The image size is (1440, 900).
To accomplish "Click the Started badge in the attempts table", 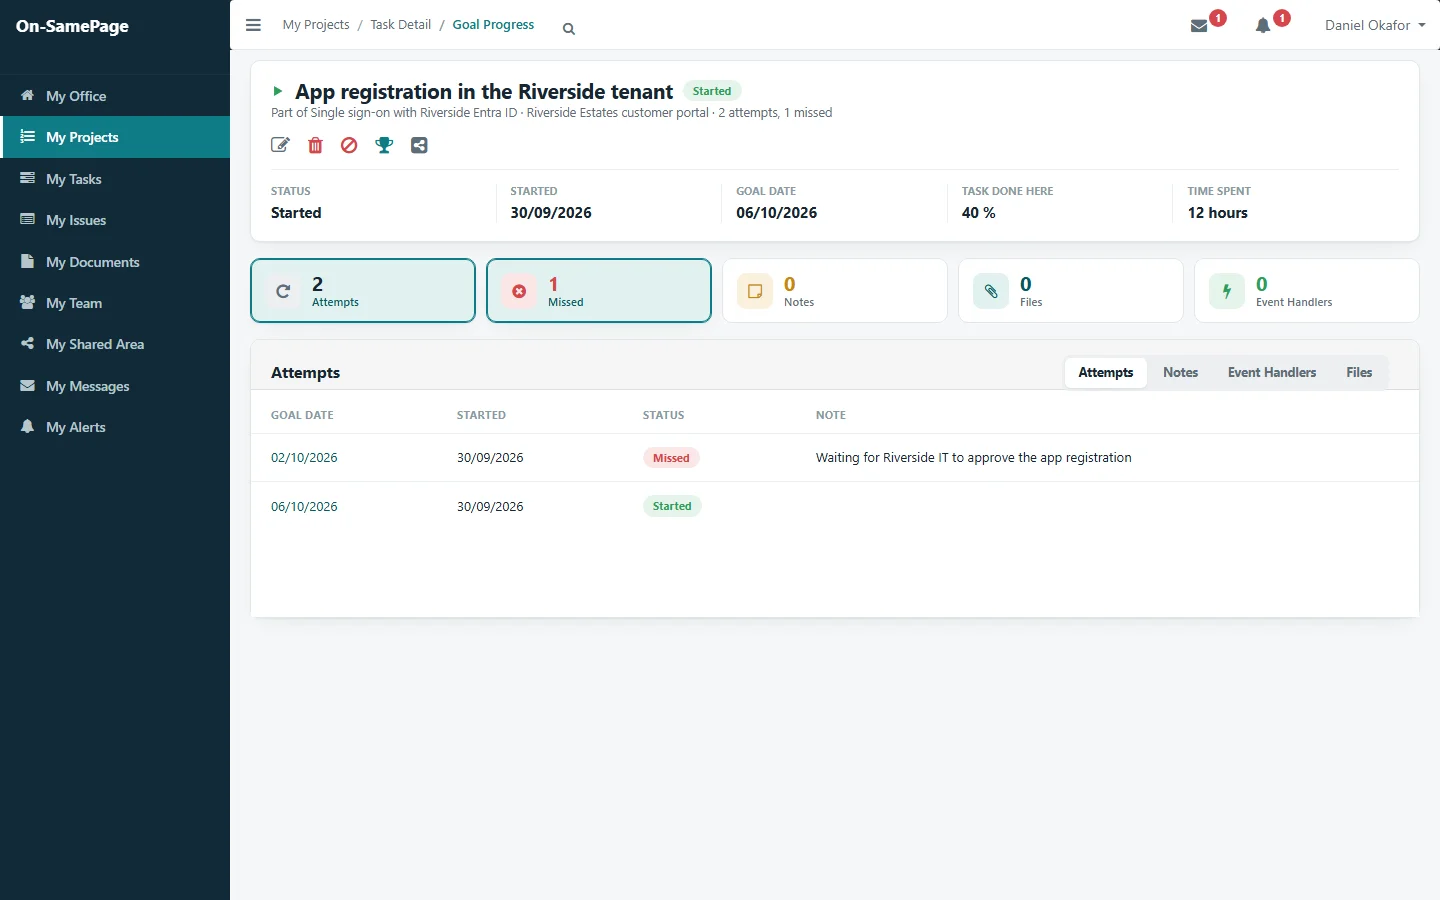I will point(672,506).
